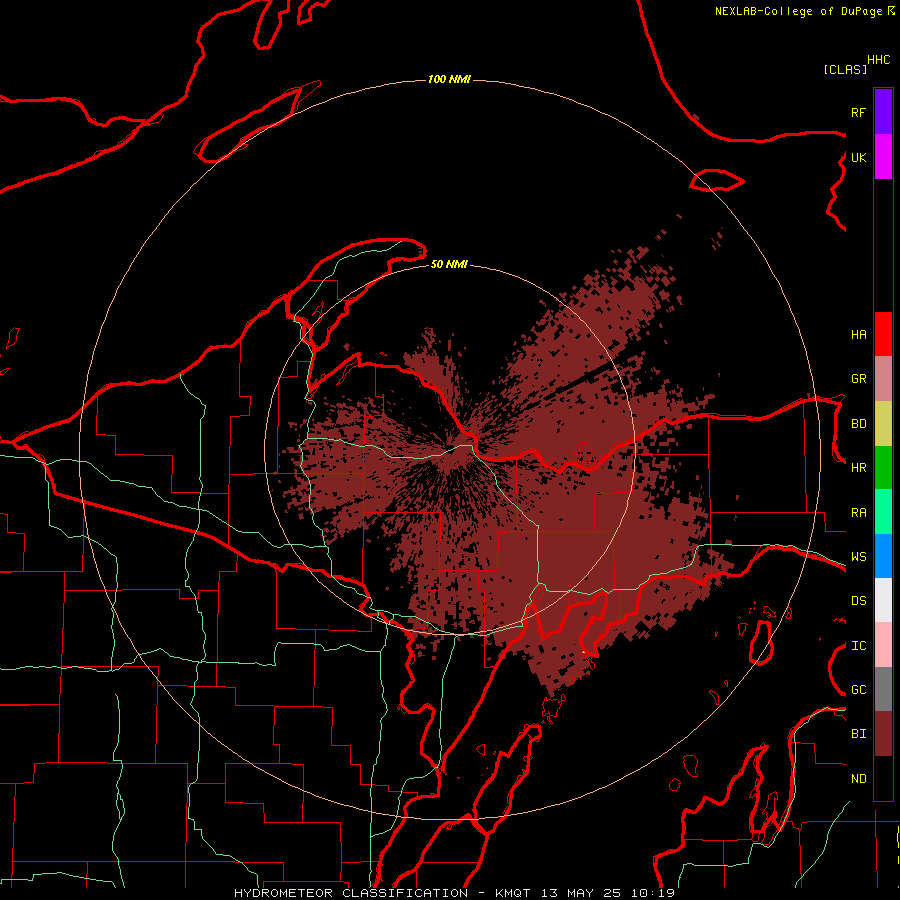Image resolution: width=900 pixels, height=900 pixels.
Task: Click the WS blue legend swatch
Action: pyautogui.click(x=883, y=556)
